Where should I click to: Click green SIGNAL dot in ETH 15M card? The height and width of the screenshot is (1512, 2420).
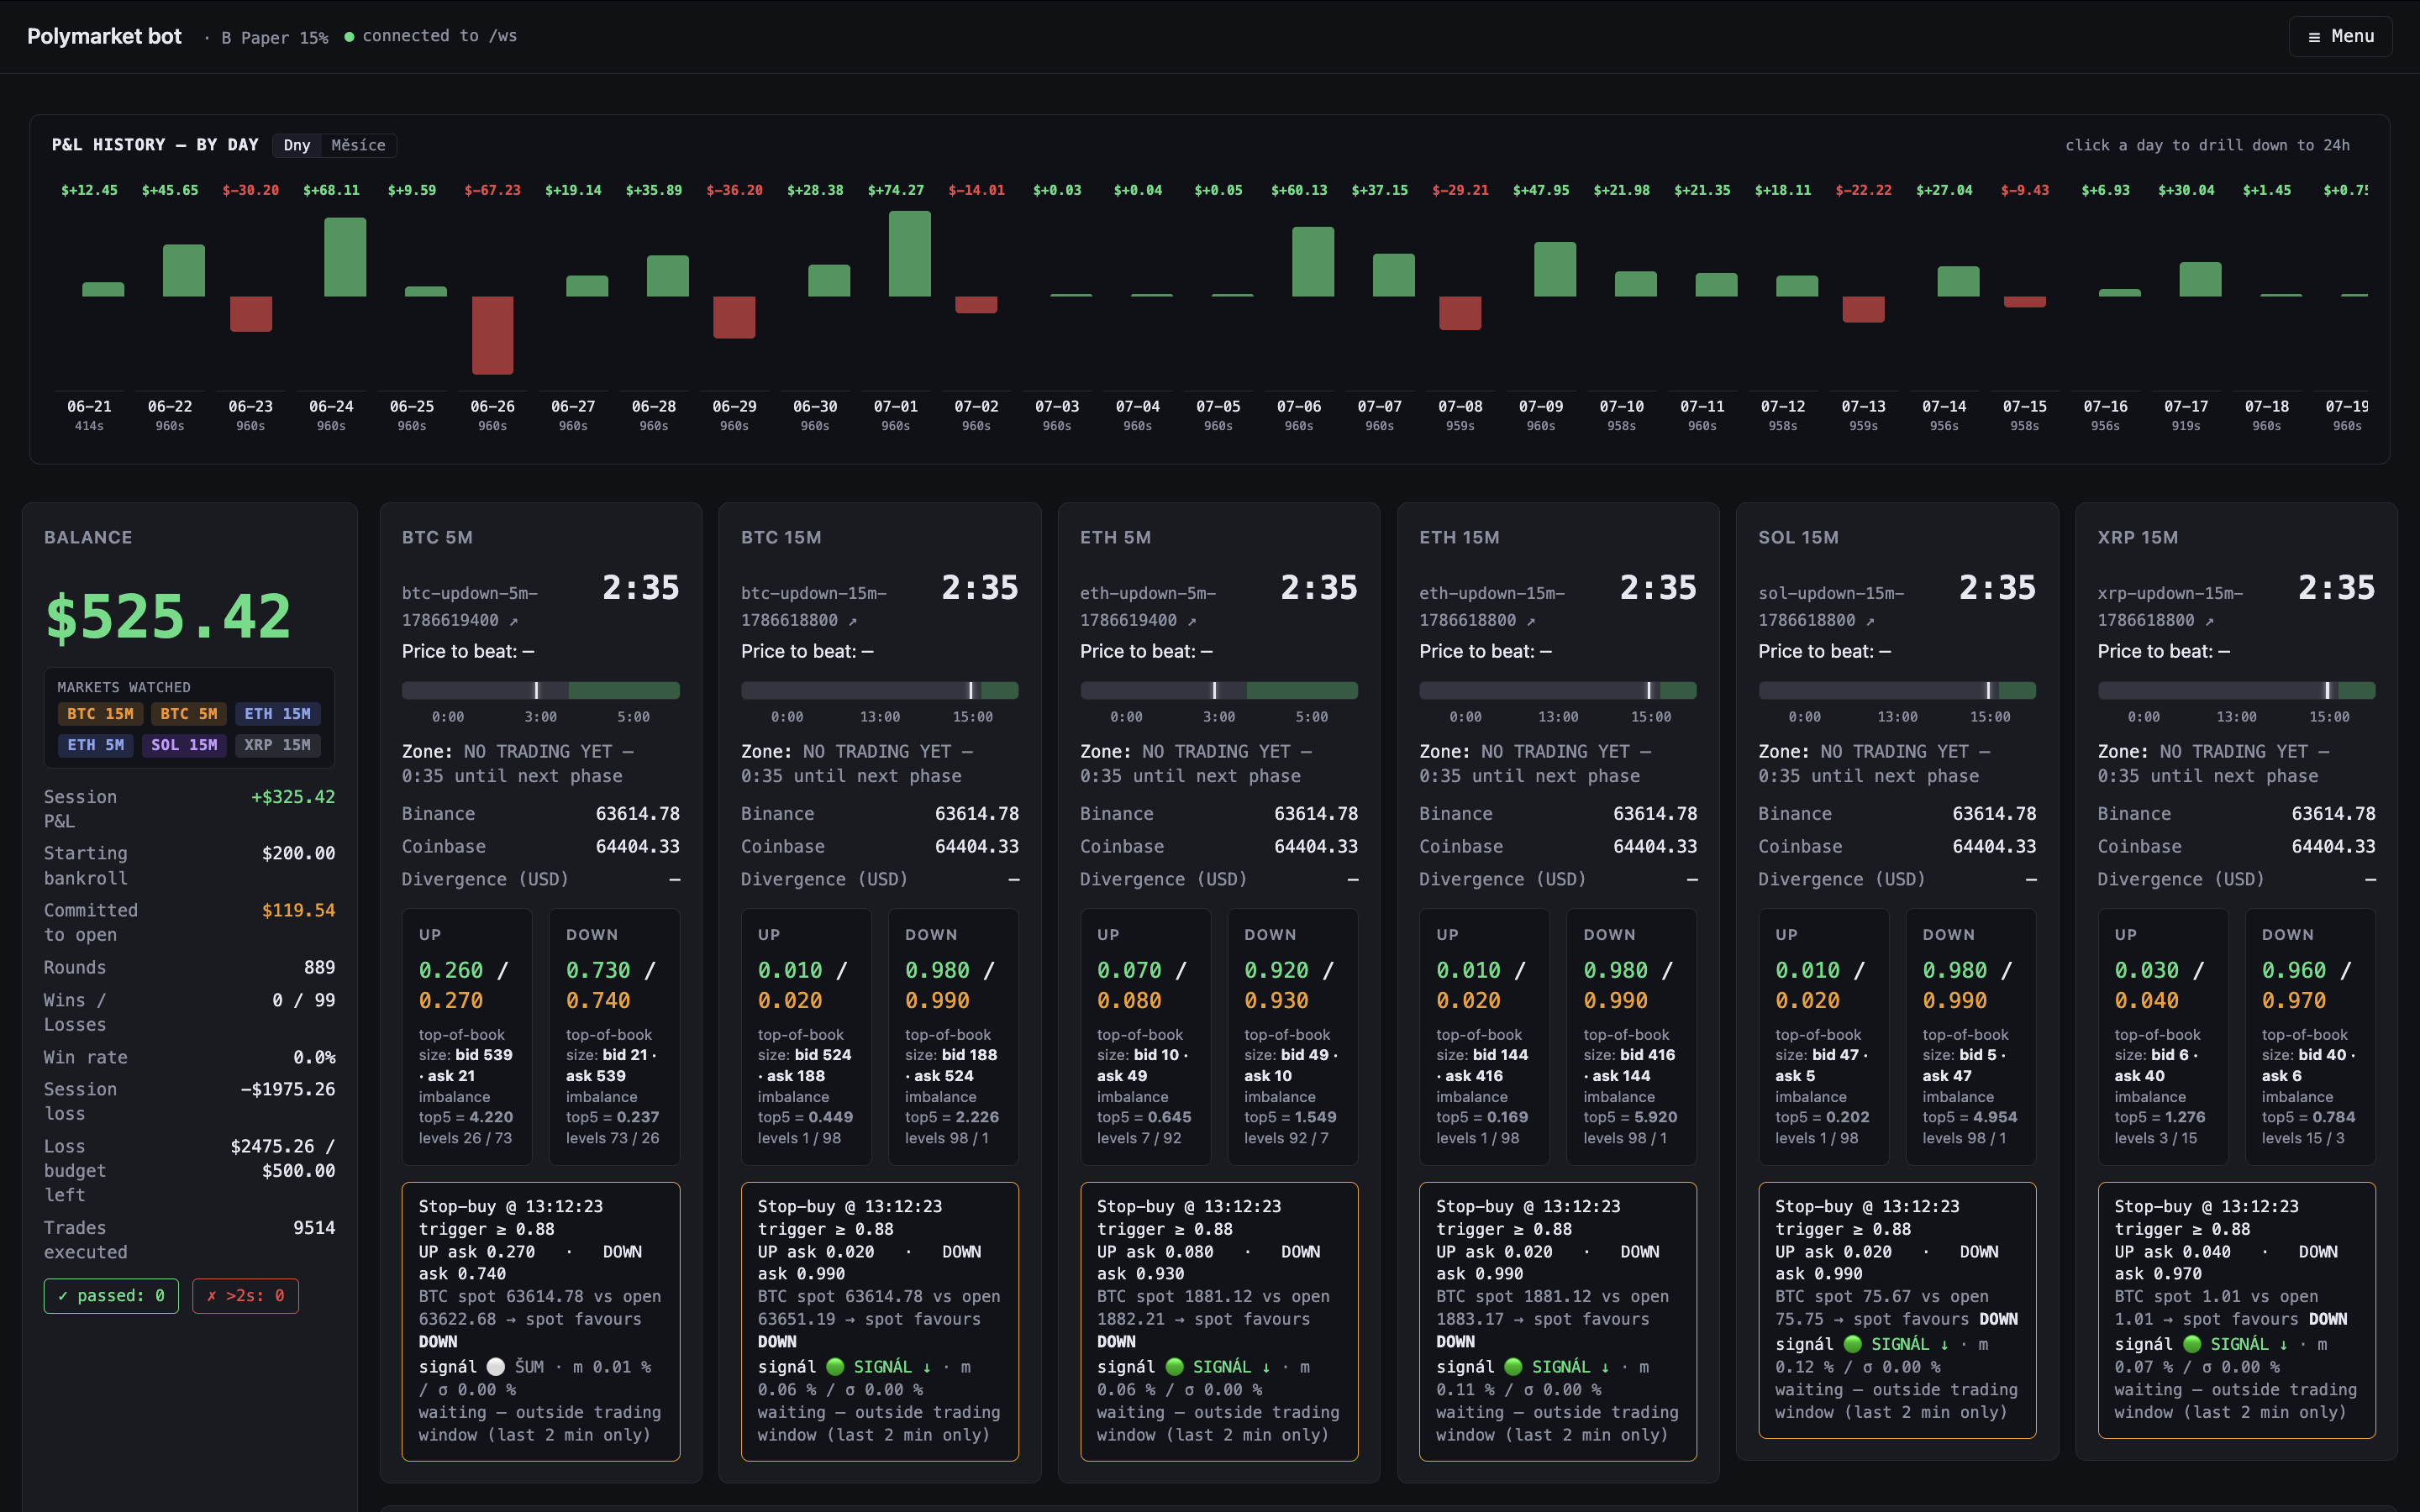pos(1513,1367)
